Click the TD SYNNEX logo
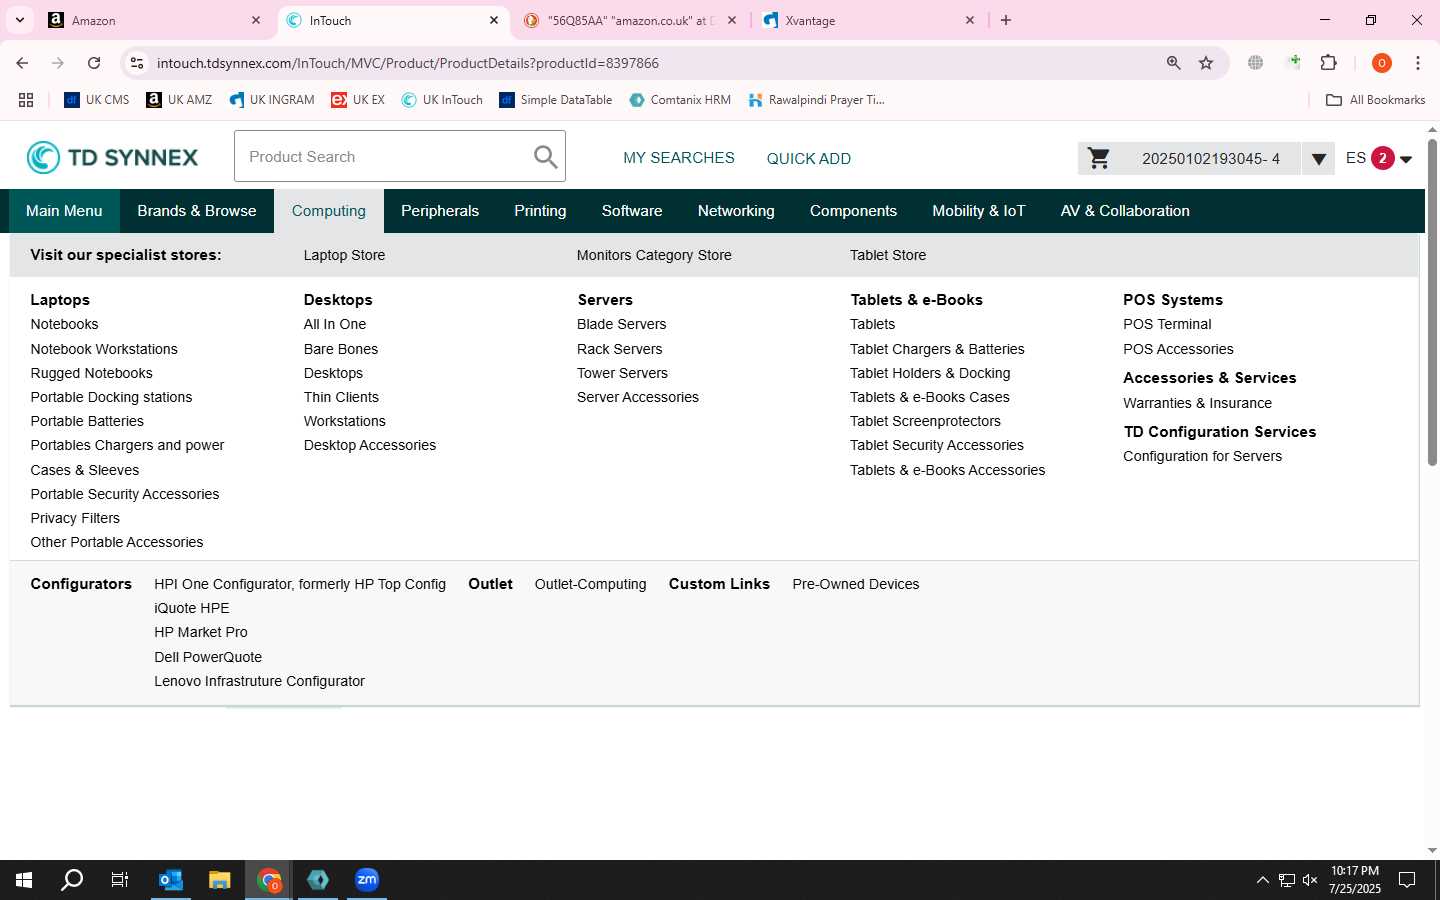The width and height of the screenshot is (1440, 900). (112, 157)
